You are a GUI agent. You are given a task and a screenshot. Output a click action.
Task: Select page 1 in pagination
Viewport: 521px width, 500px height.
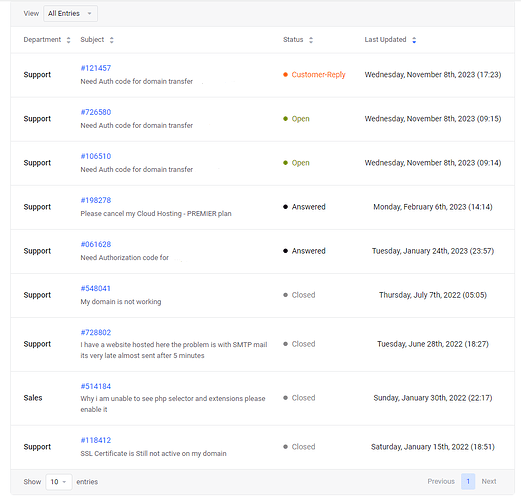click(x=468, y=481)
